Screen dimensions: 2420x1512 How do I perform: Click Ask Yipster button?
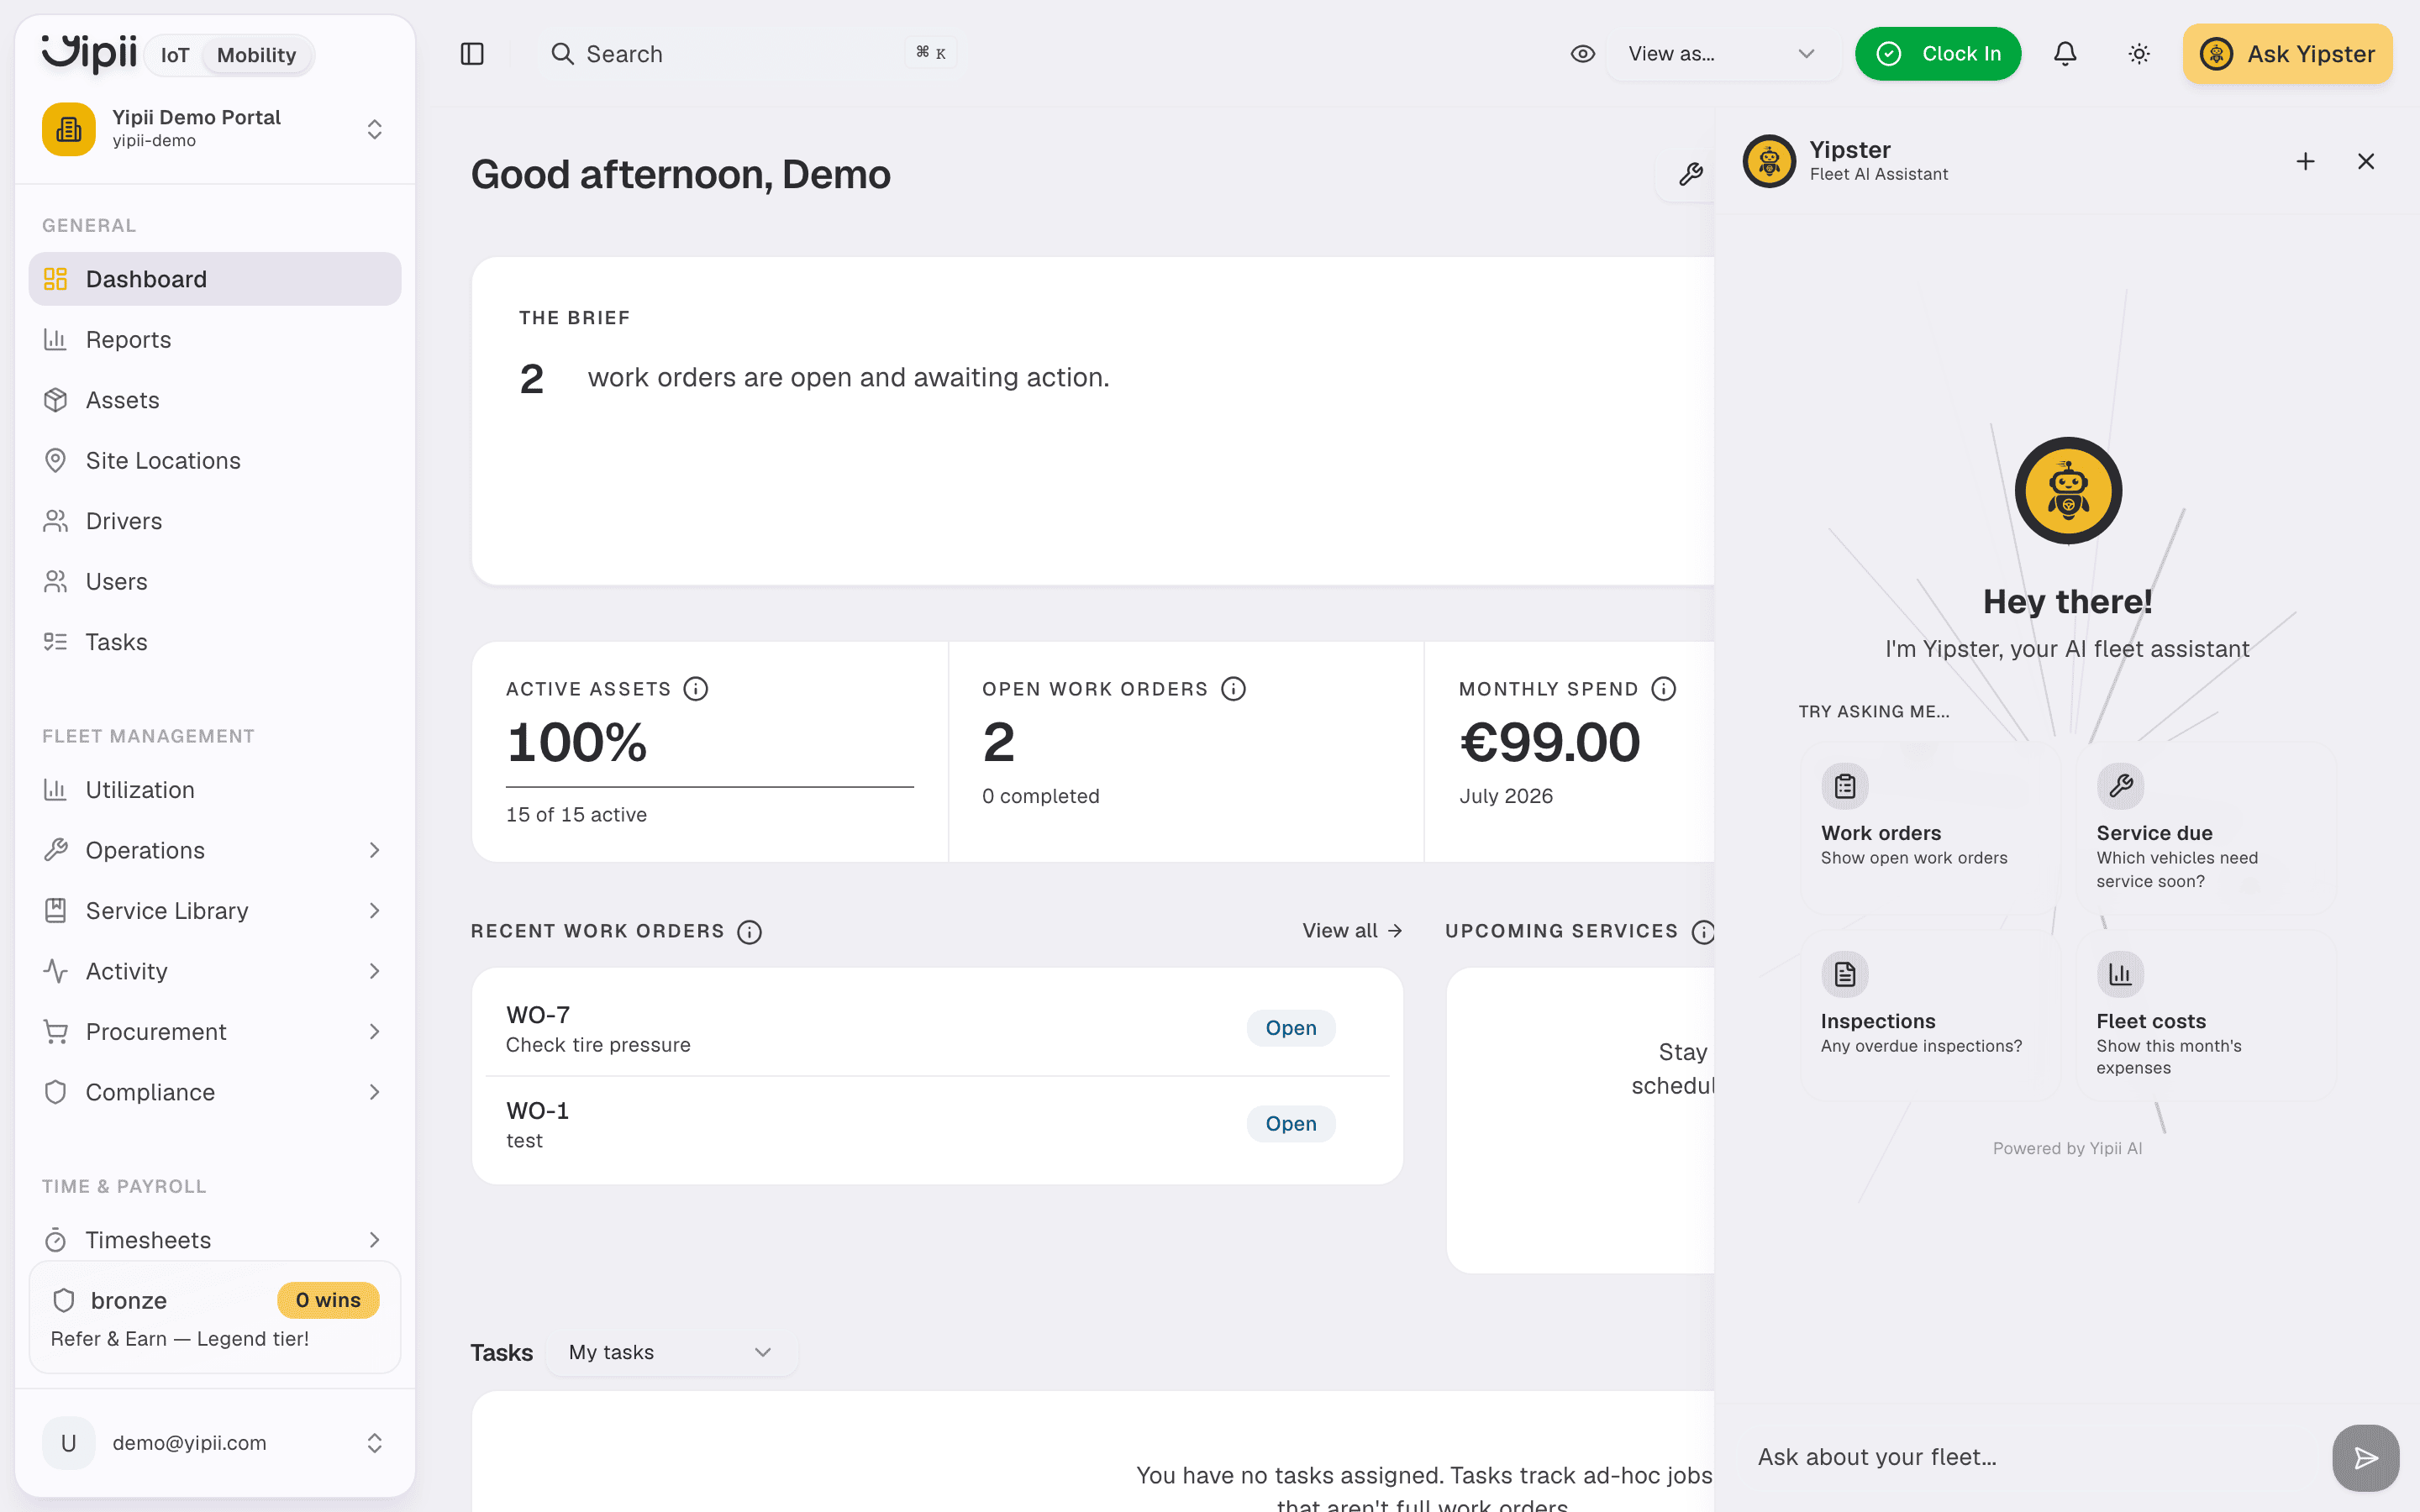tap(2288, 54)
